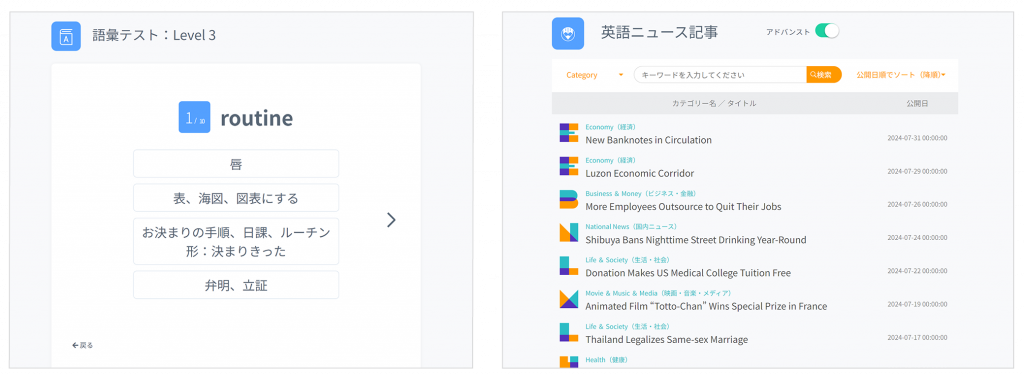Click the 英語ニュース記事 heading

point(660,32)
